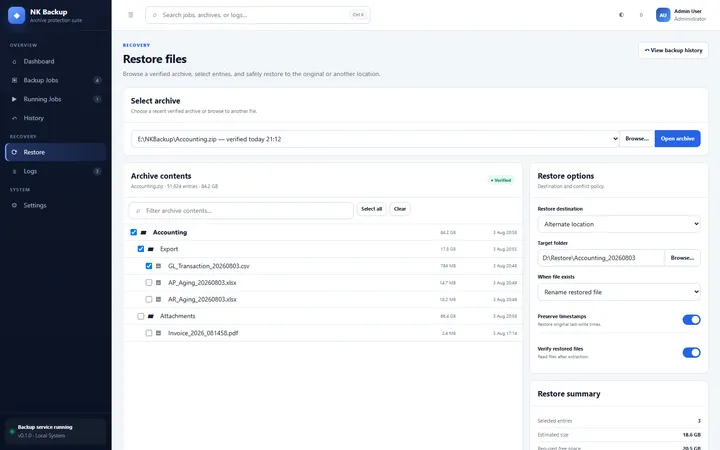
Task: Click the NK Backup logo icon
Action: (x=17, y=15)
